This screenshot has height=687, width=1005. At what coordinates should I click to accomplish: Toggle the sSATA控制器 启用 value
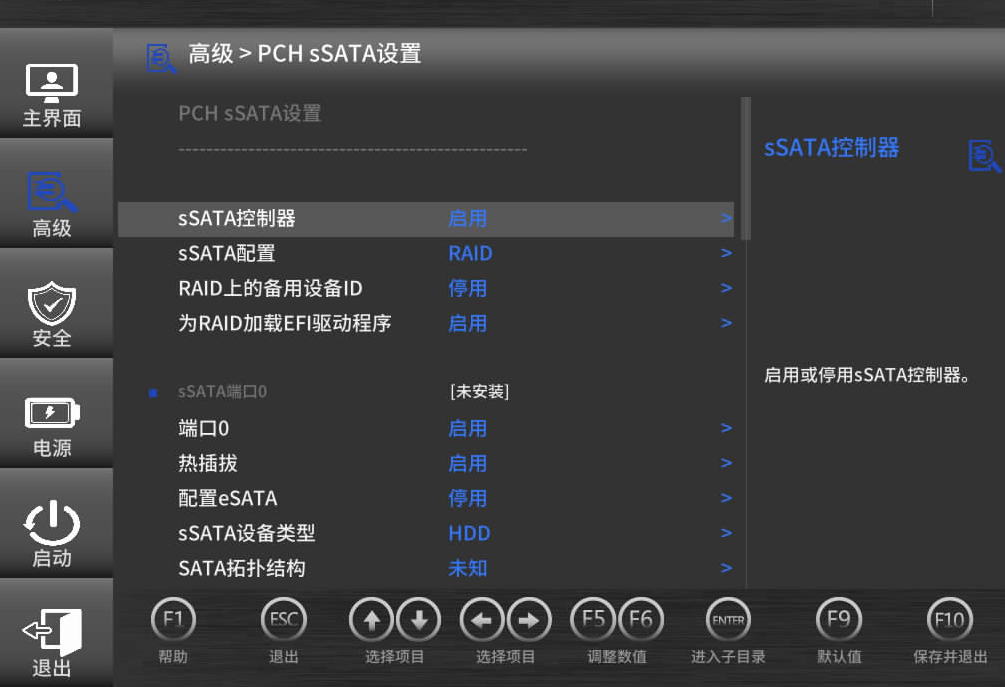[x=467, y=219]
